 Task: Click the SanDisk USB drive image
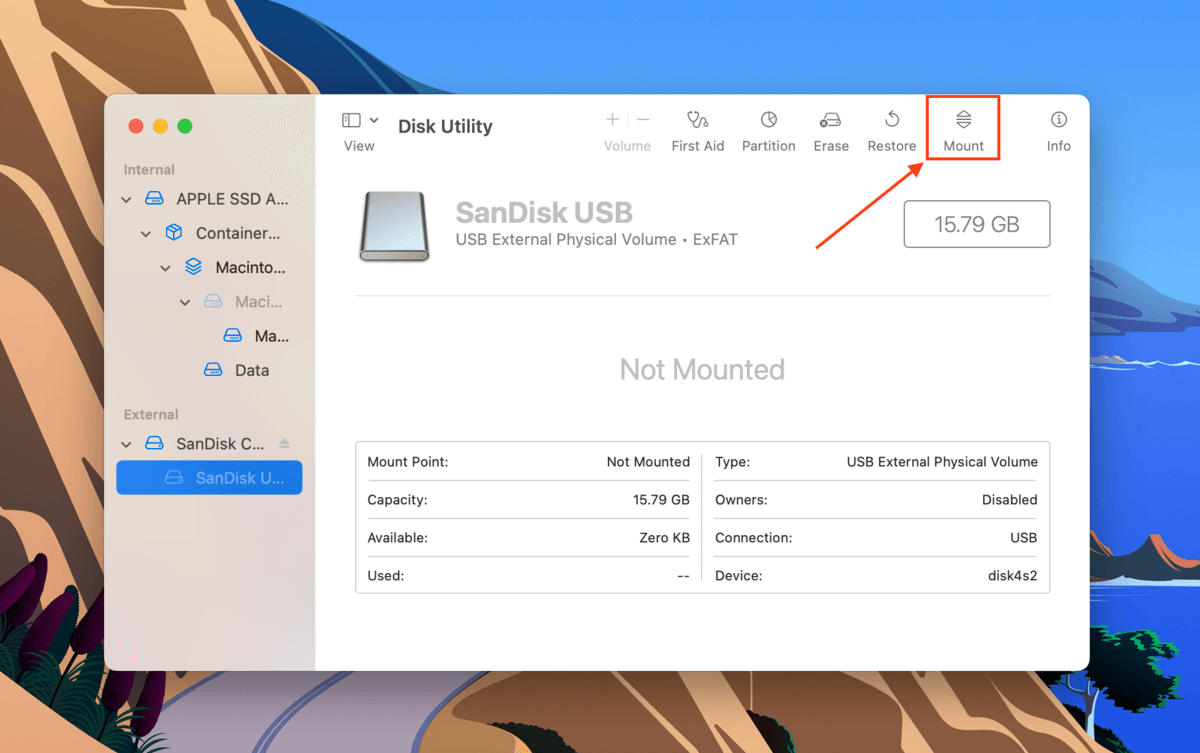point(394,227)
